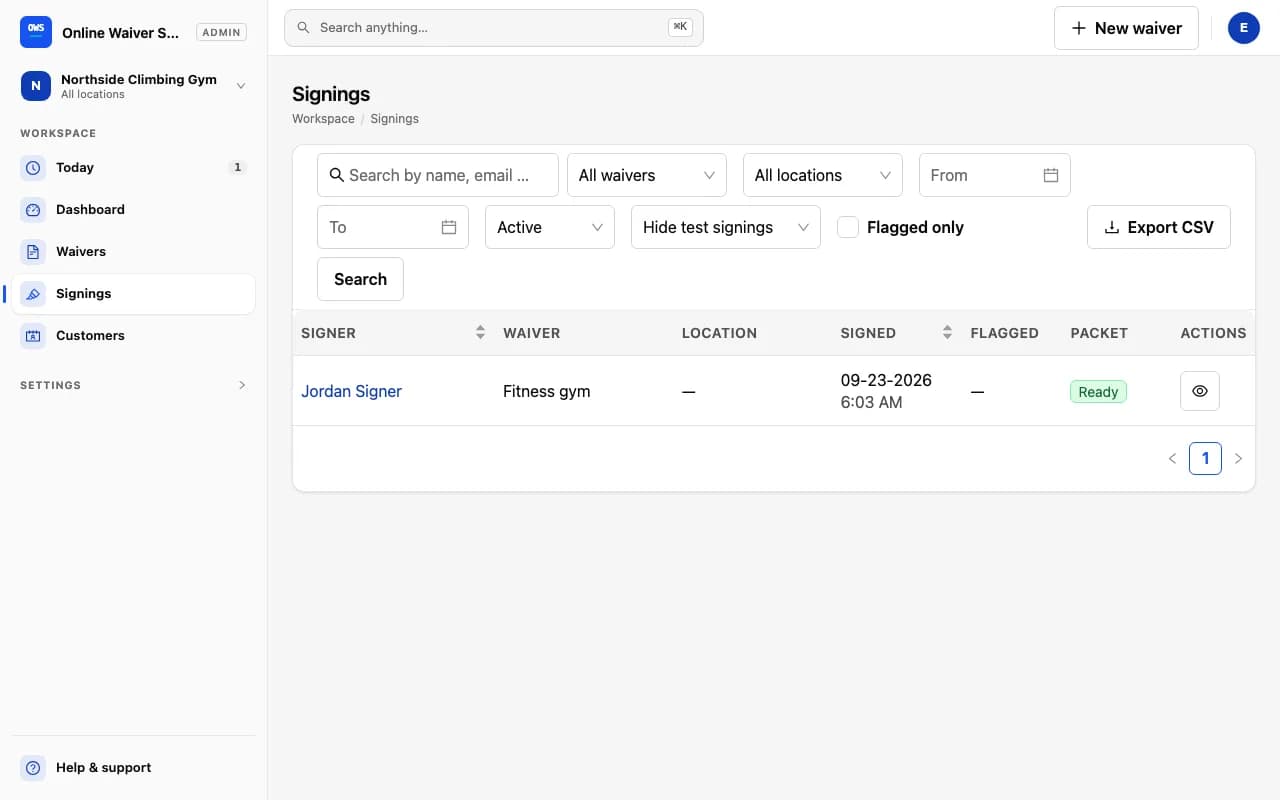This screenshot has height=800, width=1280.
Task: Click the Waivers document icon
Action: click(33, 252)
